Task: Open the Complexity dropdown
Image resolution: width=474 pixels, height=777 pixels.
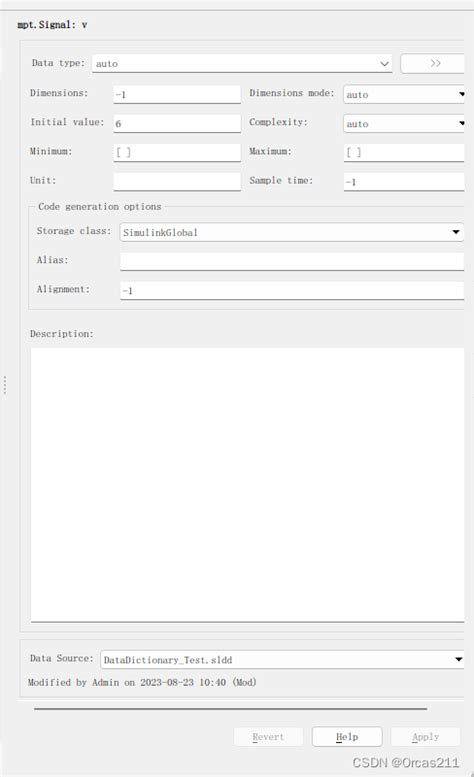Action: [x=404, y=123]
